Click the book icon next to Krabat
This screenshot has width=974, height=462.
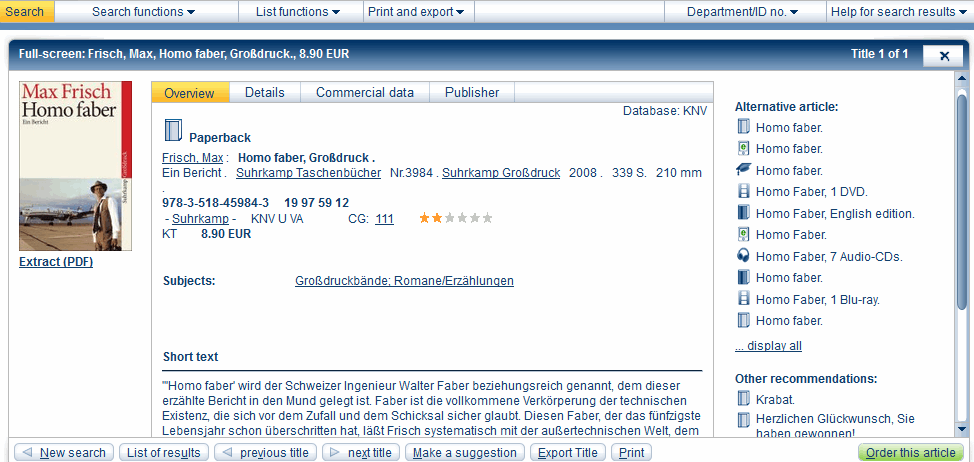743,399
